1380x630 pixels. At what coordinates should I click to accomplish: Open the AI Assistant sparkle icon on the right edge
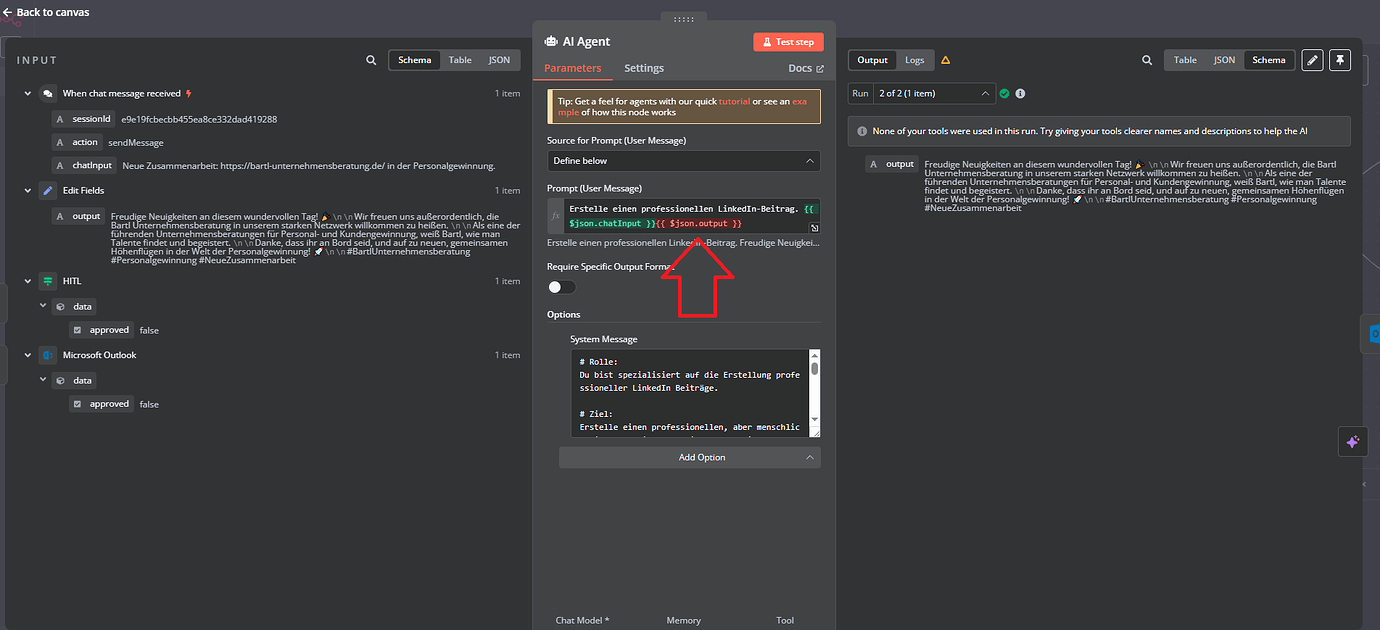tap(1353, 441)
